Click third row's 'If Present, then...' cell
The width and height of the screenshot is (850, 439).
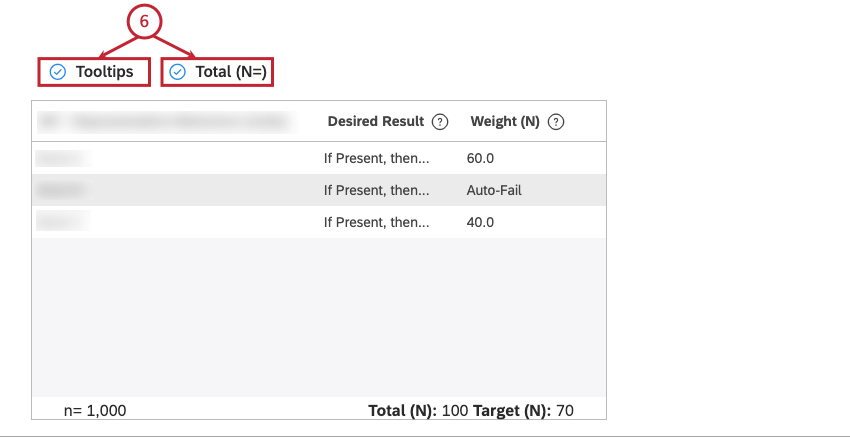377,222
